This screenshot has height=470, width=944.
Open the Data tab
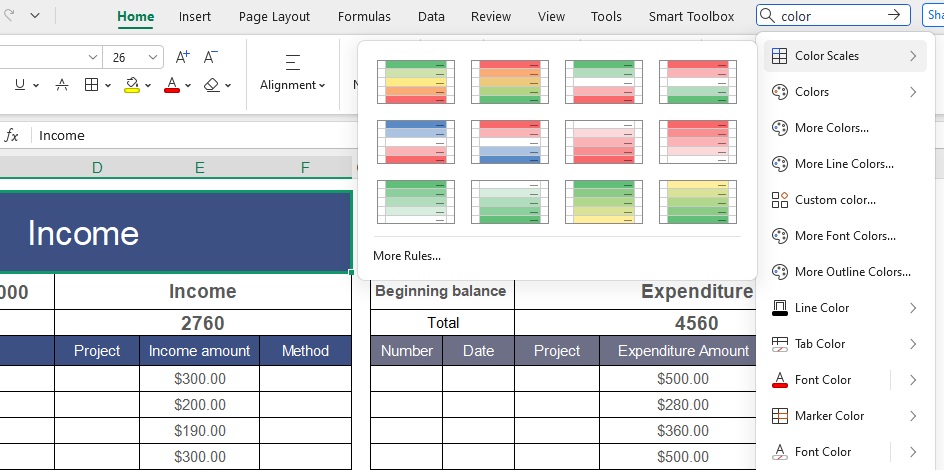point(431,17)
